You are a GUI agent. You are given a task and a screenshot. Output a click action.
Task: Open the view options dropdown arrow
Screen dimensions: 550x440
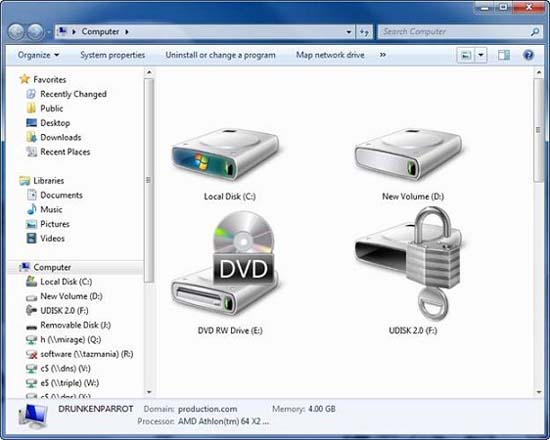[x=481, y=55]
